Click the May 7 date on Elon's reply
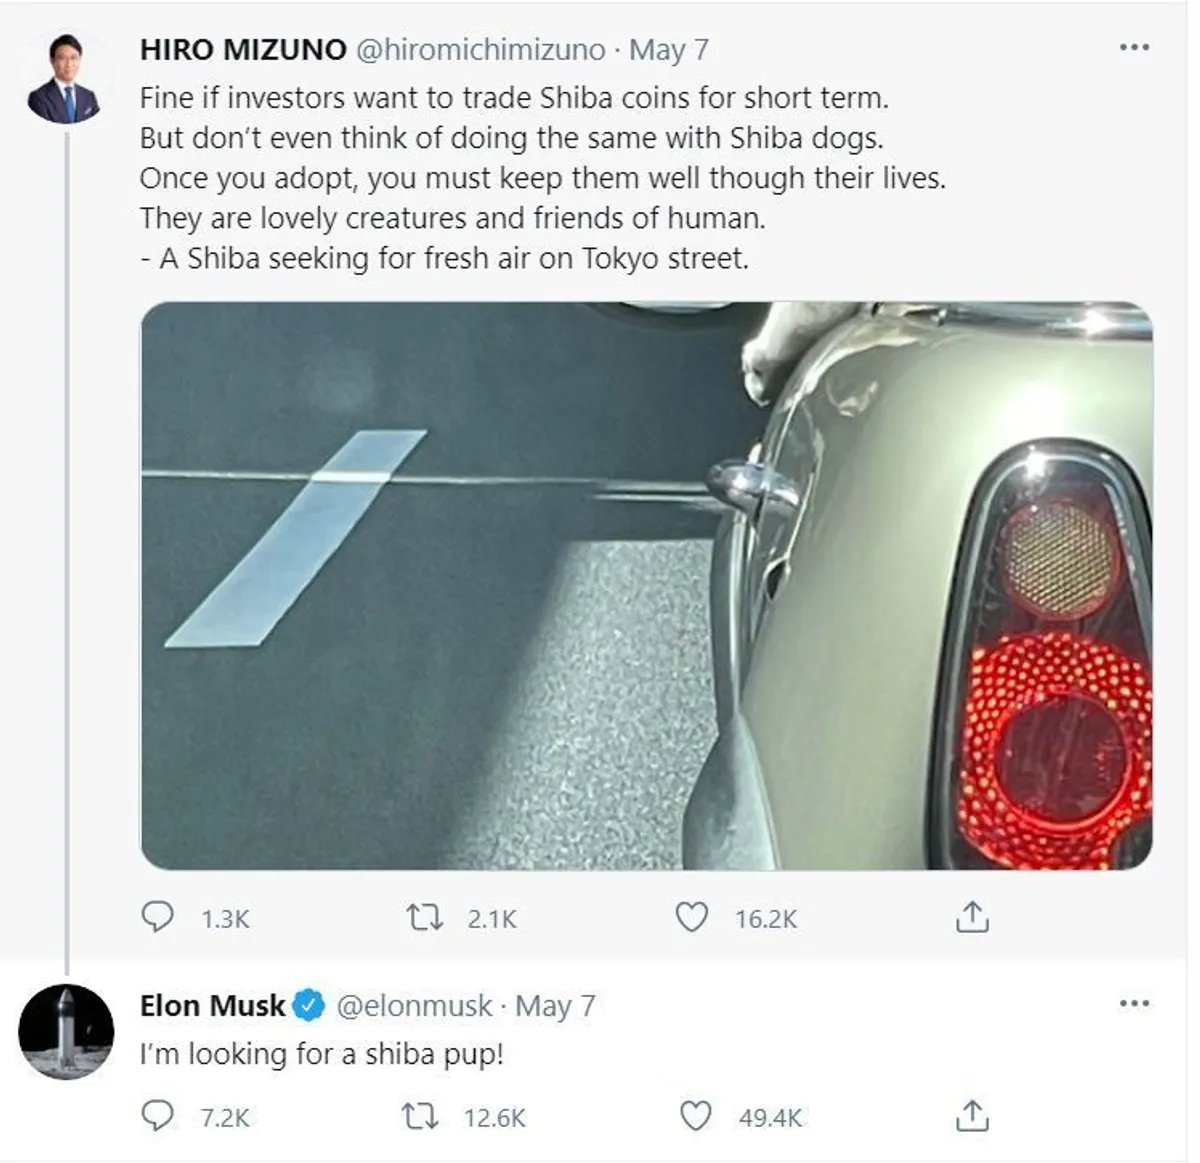 point(555,1005)
